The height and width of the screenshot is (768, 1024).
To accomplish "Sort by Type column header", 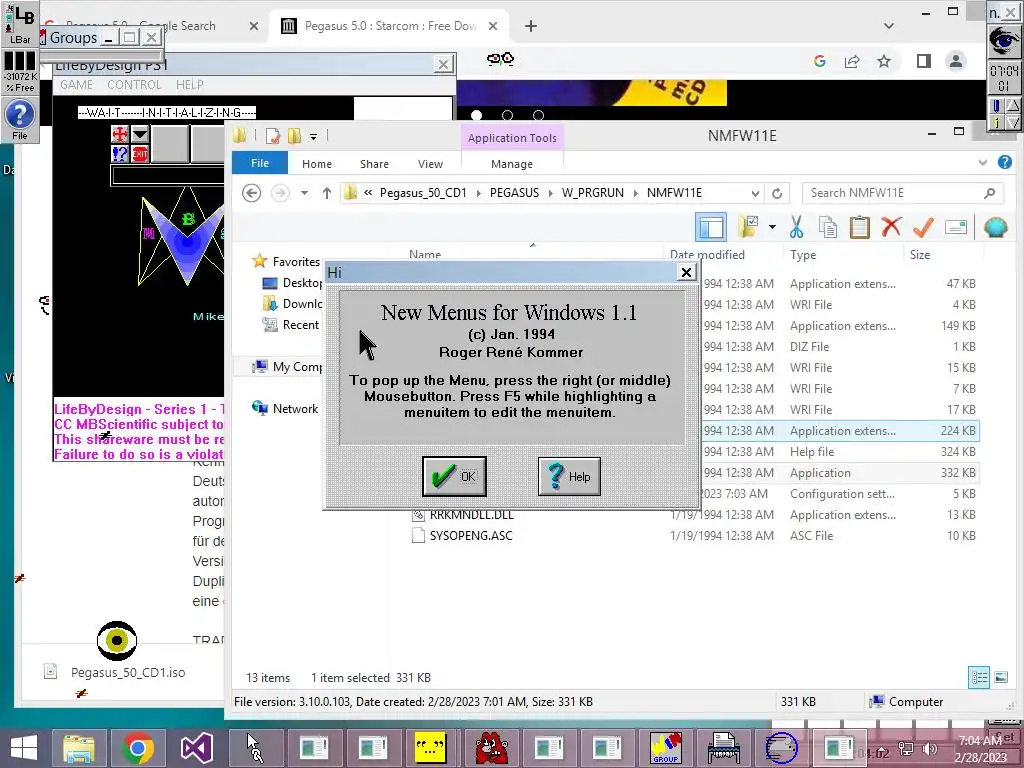I will click(x=803, y=255).
